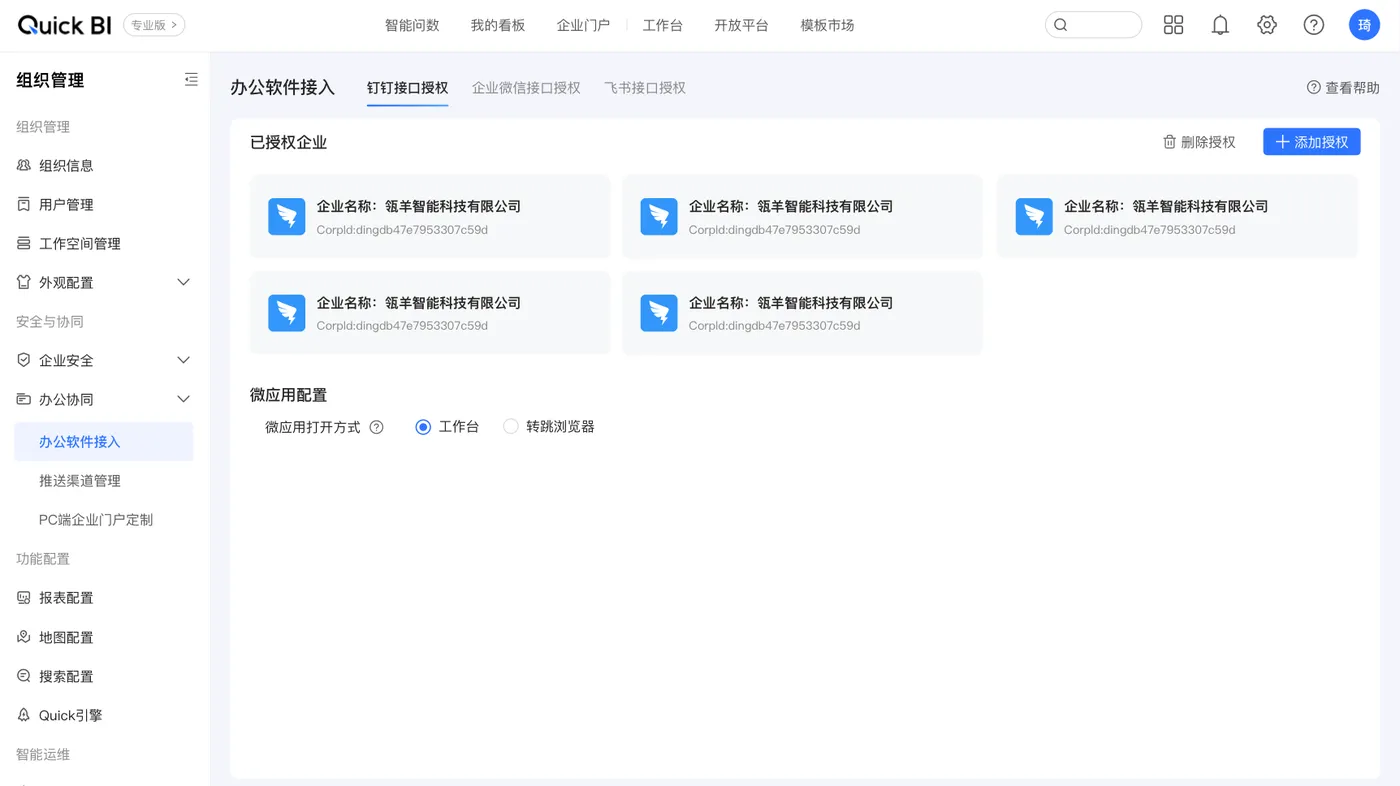Select the 工作台 radio option
Image resolution: width=1400 pixels, height=786 pixels.
423,427
